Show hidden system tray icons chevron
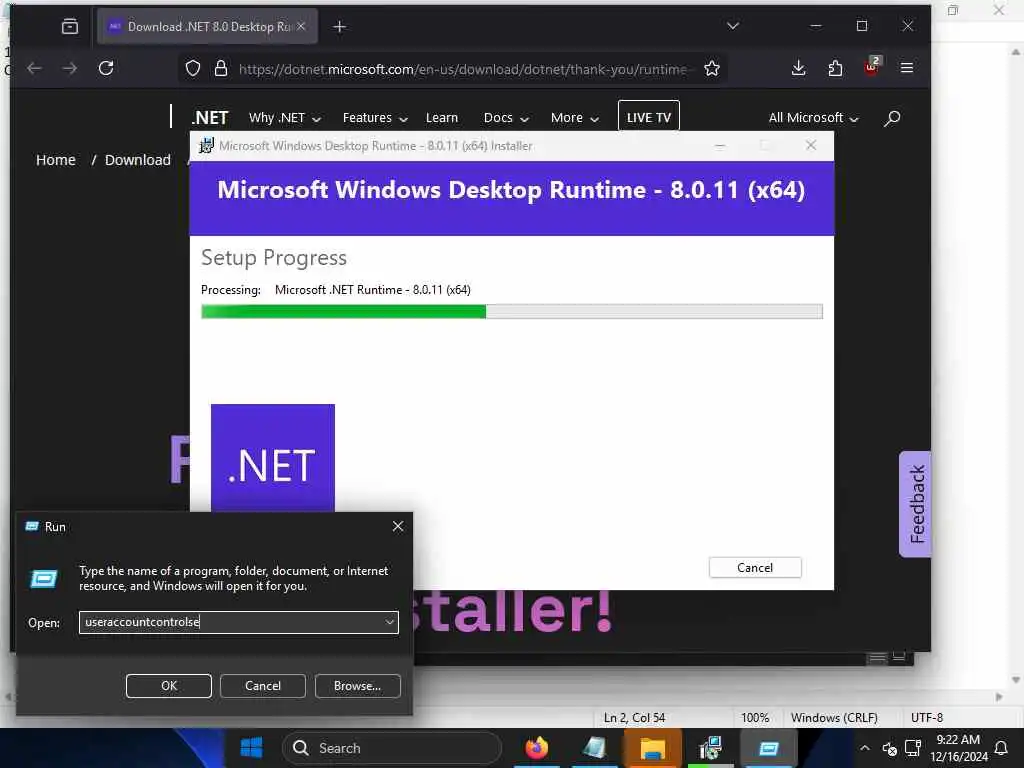The height and width of the screenshot is (768, 1024). click(865, 748)
